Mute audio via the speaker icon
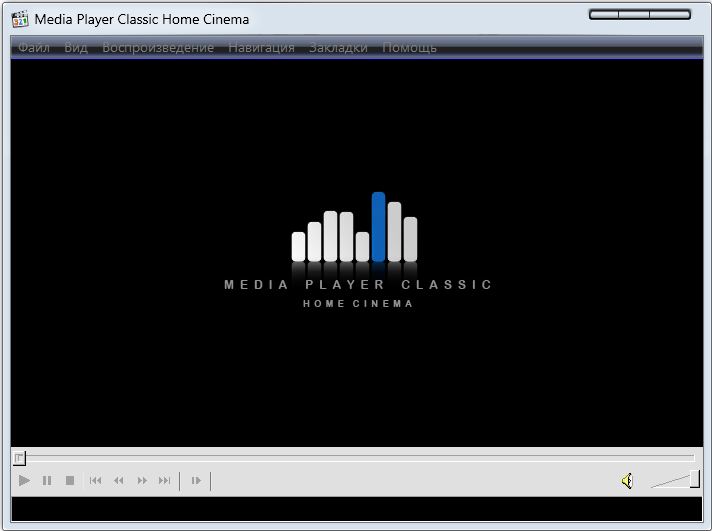The image size is (712, 531). [x=627, y=480]
